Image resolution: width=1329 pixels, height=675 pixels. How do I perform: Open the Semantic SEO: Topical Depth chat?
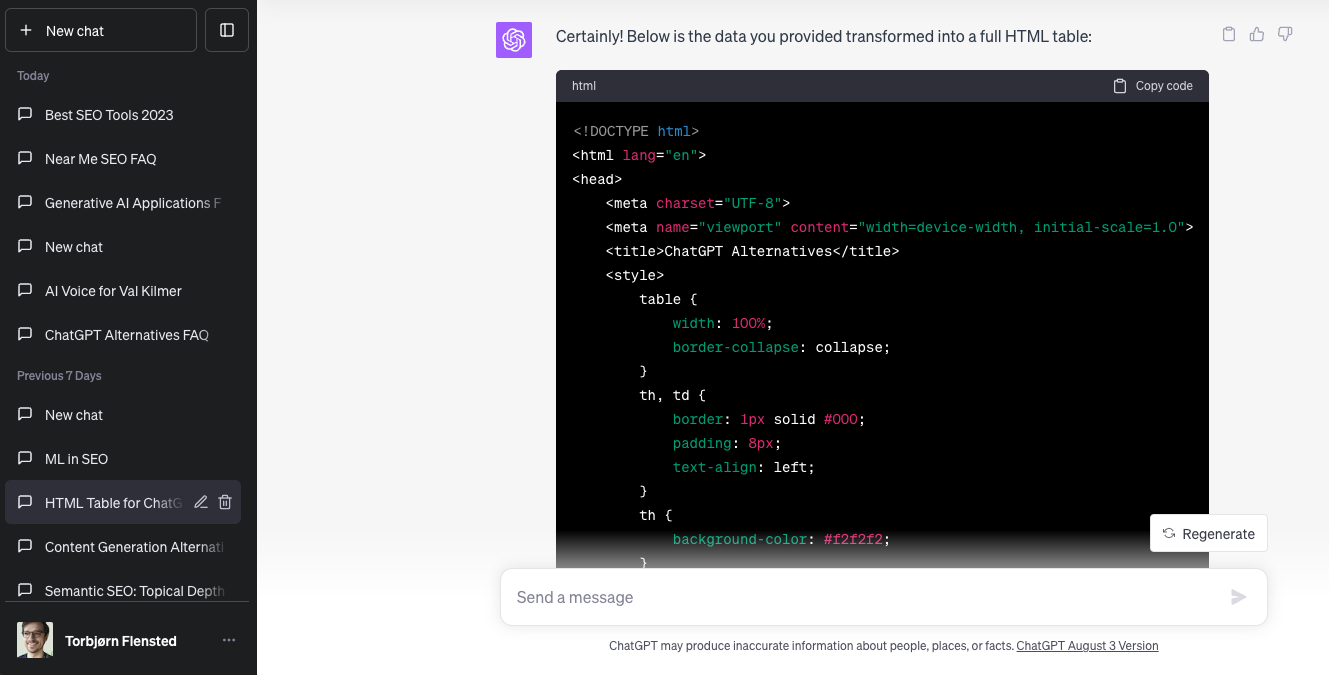point(123,591)
